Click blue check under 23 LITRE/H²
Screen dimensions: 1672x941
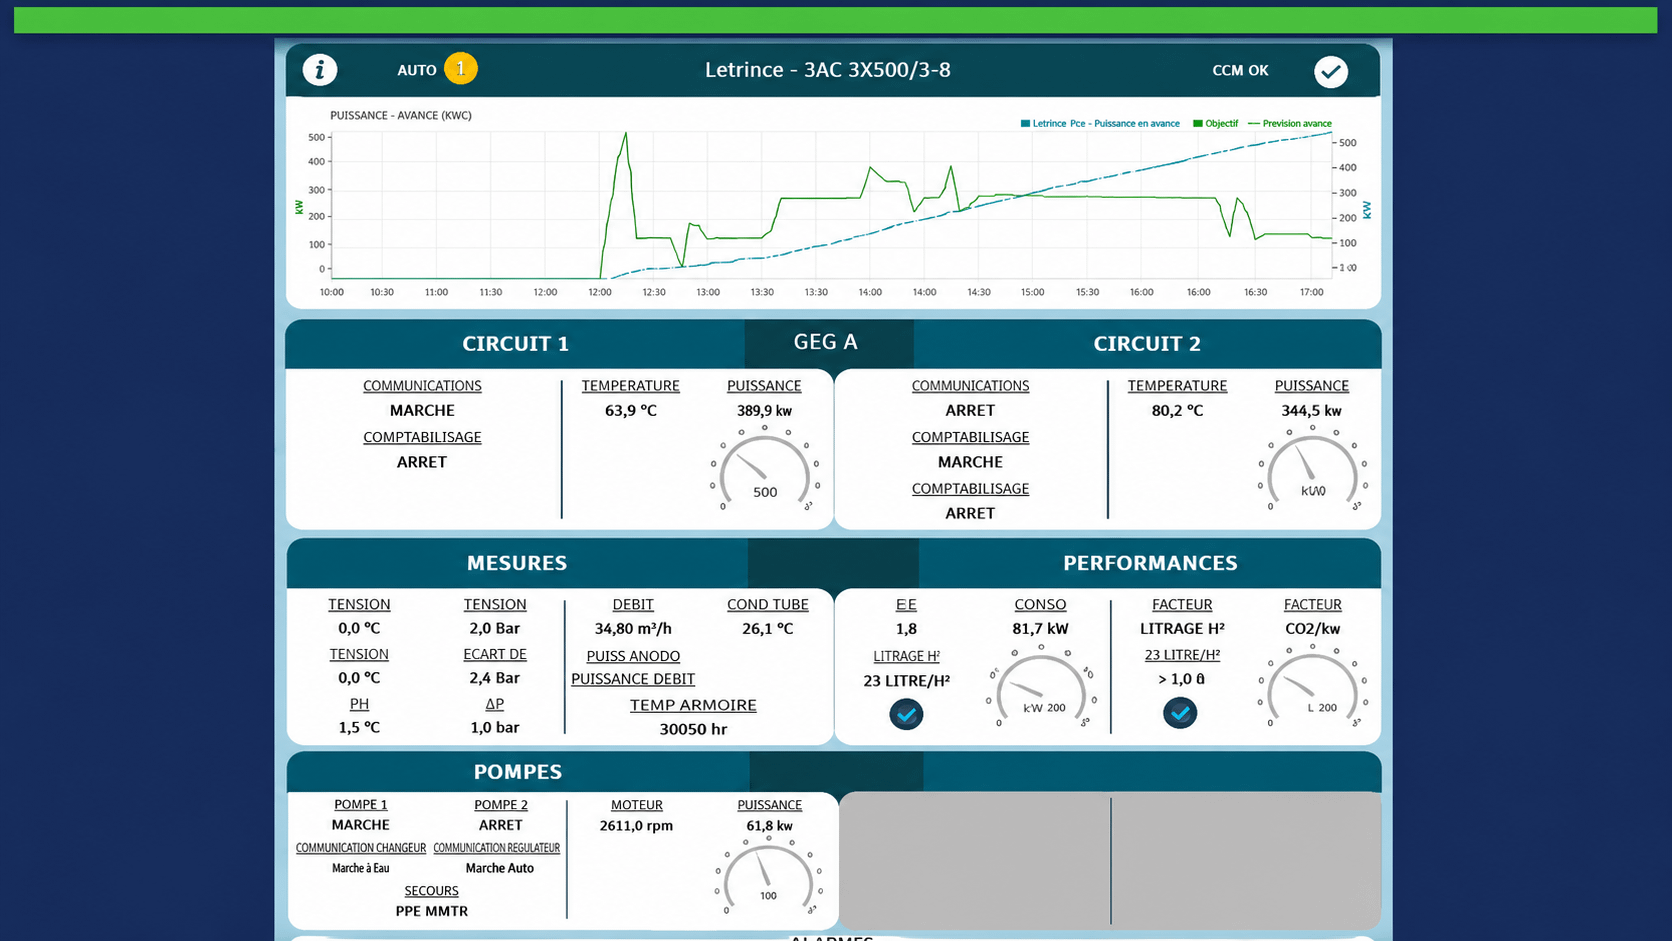(906, 714)
